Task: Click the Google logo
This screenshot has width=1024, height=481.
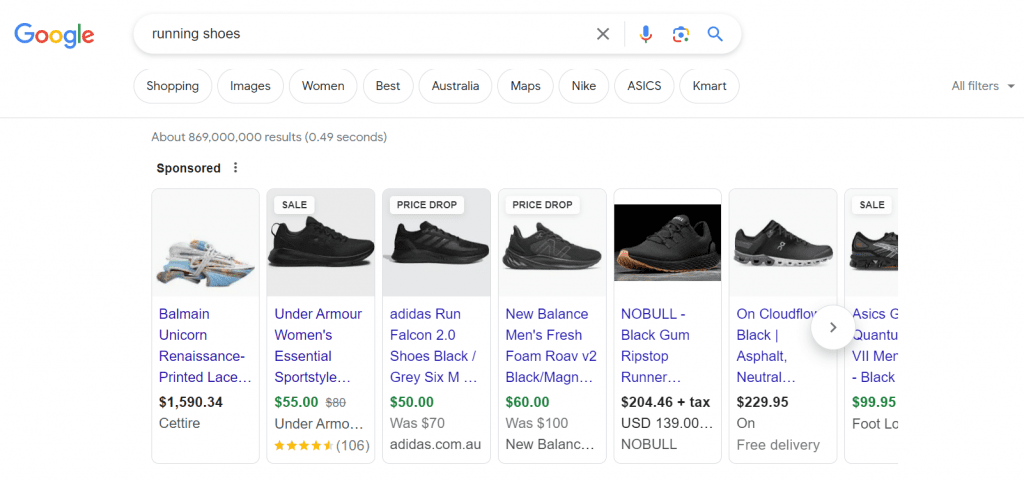Action: pyautogui.click(x=54, y=35)
